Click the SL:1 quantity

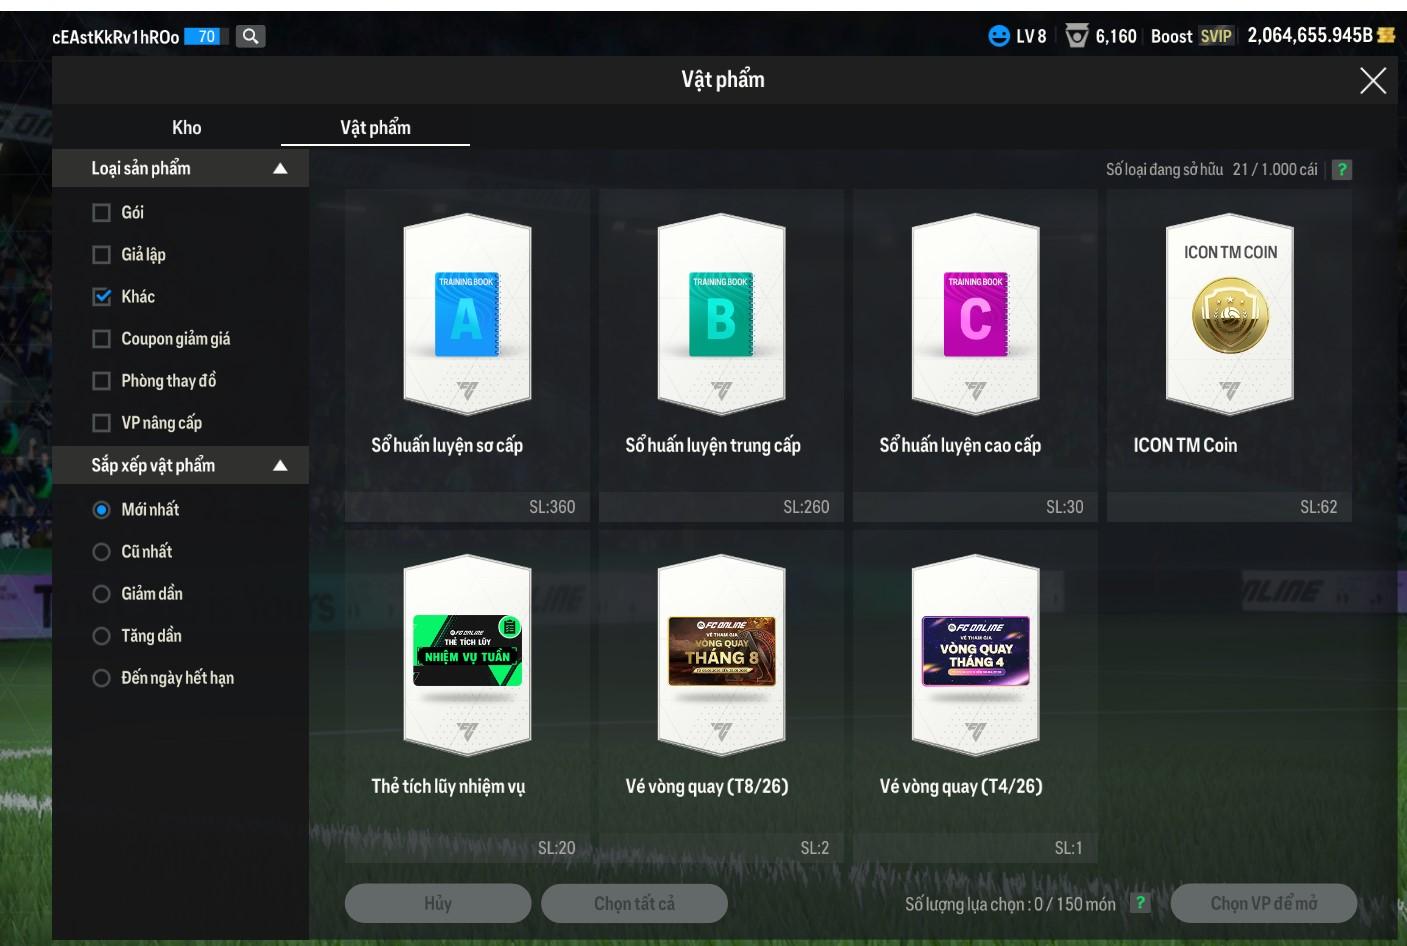tap(1069, 848)
